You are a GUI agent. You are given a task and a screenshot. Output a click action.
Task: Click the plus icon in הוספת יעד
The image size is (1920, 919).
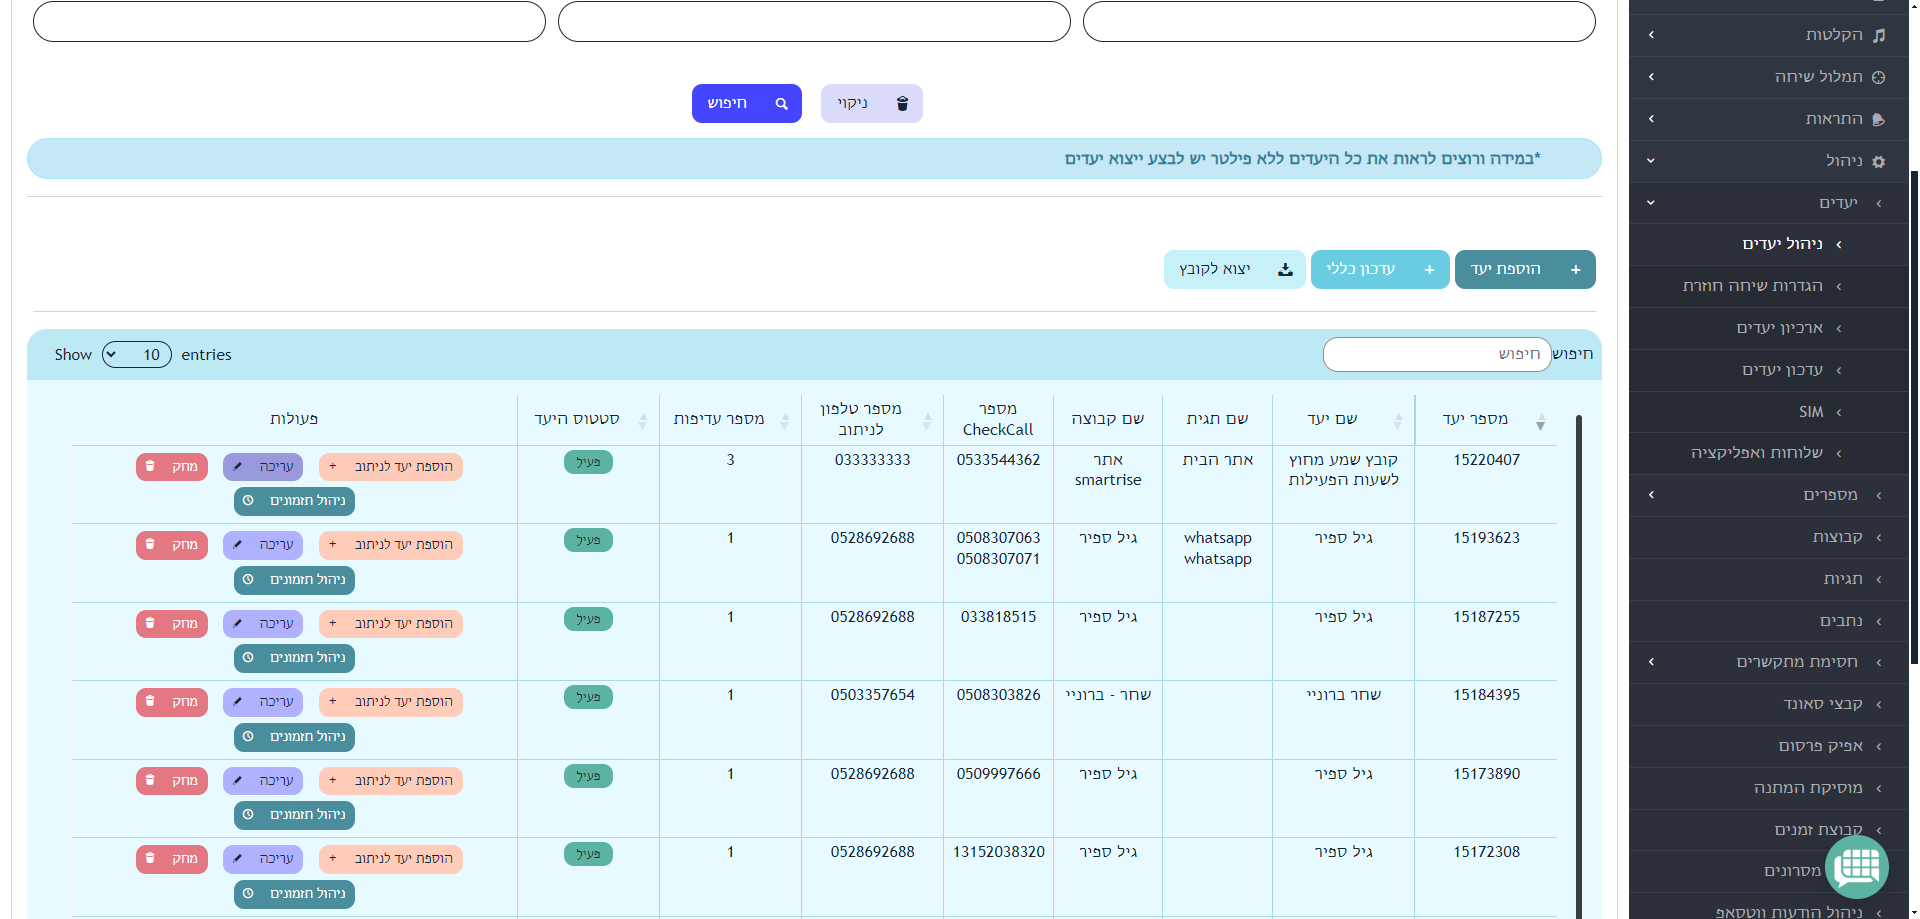(x=1575, y=269)
